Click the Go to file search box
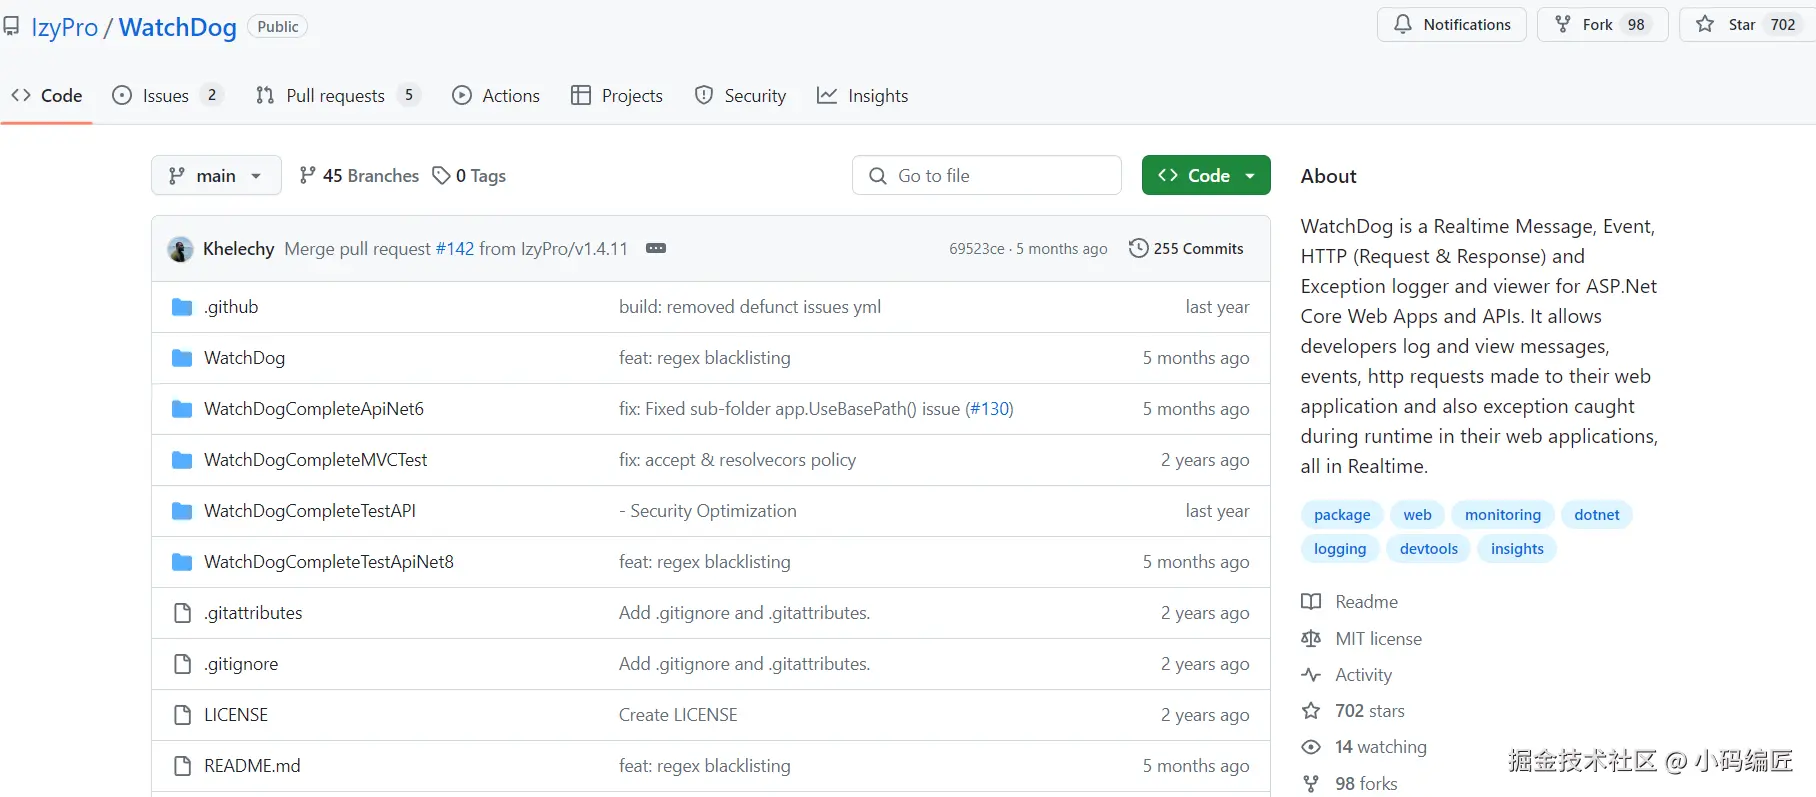 (987, 176)
